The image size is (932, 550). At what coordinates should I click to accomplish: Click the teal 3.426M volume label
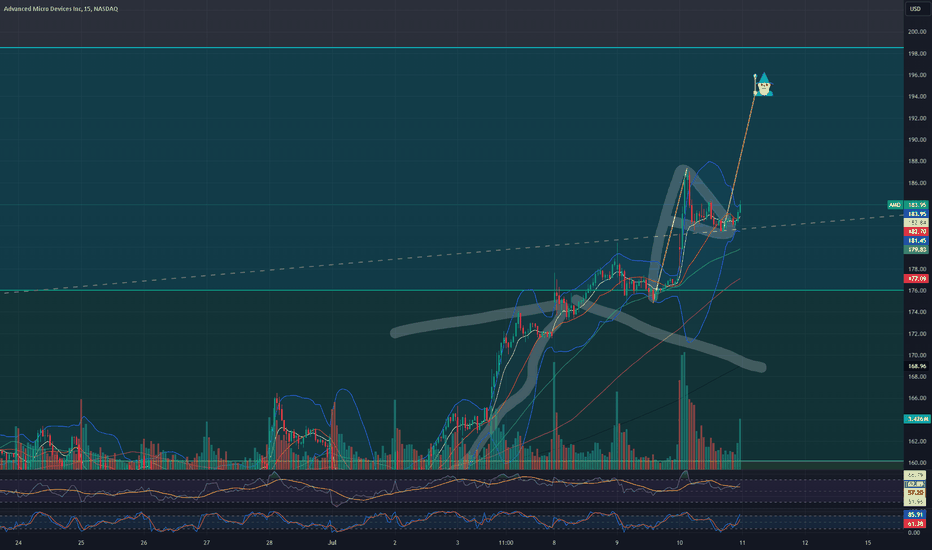[x=917, y=419]
